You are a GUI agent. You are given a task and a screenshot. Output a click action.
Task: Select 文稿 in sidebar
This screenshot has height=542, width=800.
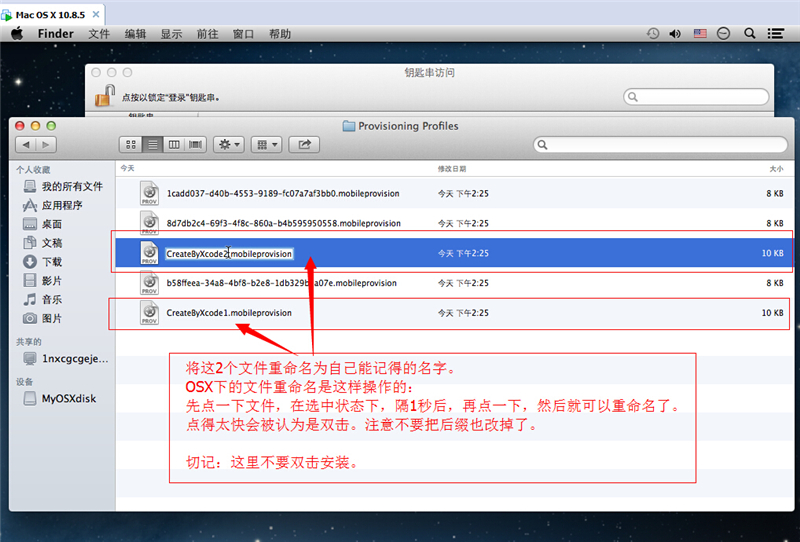tap(42, 243)
